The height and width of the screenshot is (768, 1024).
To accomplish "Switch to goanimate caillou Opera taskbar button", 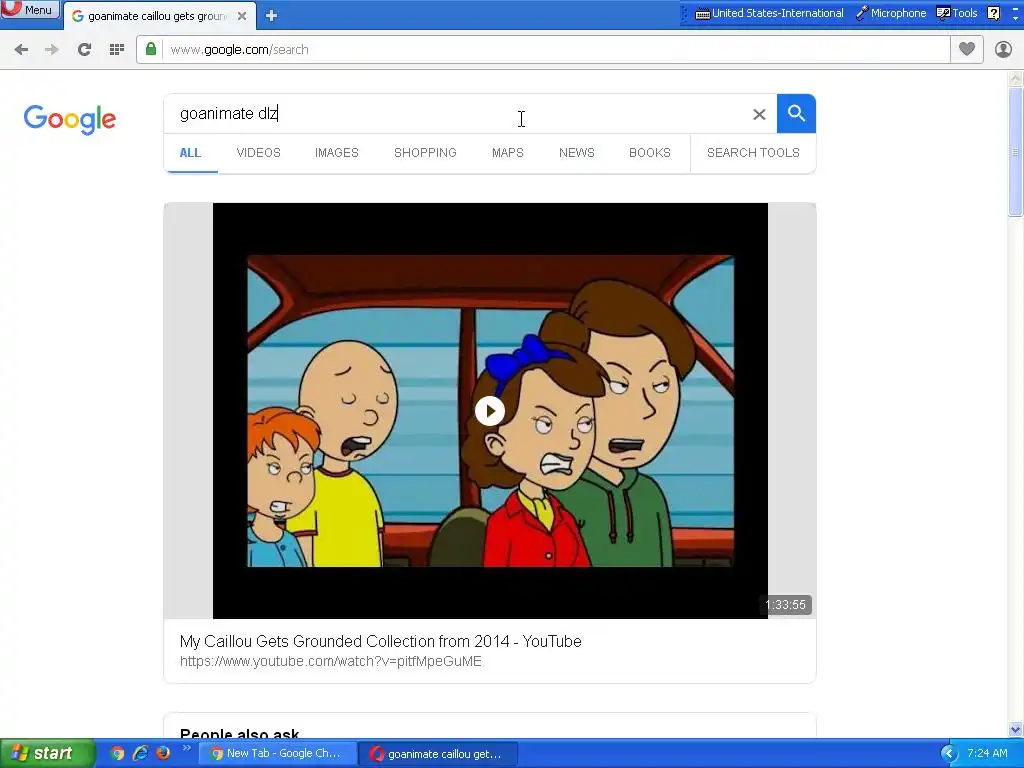I will (x=440, y=754).
